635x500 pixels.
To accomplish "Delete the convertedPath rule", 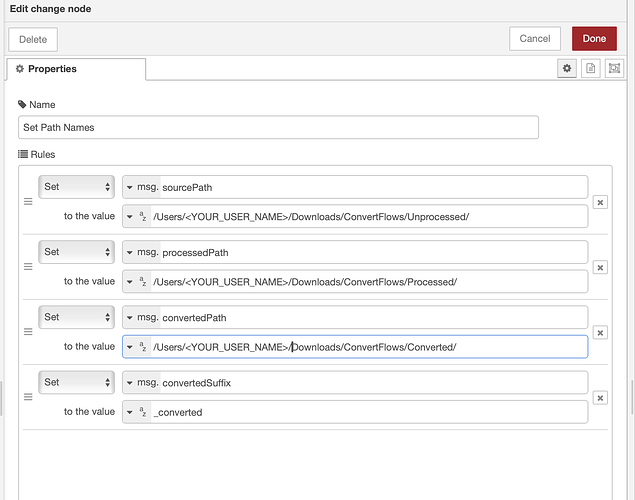I will (x=600, y=332).
